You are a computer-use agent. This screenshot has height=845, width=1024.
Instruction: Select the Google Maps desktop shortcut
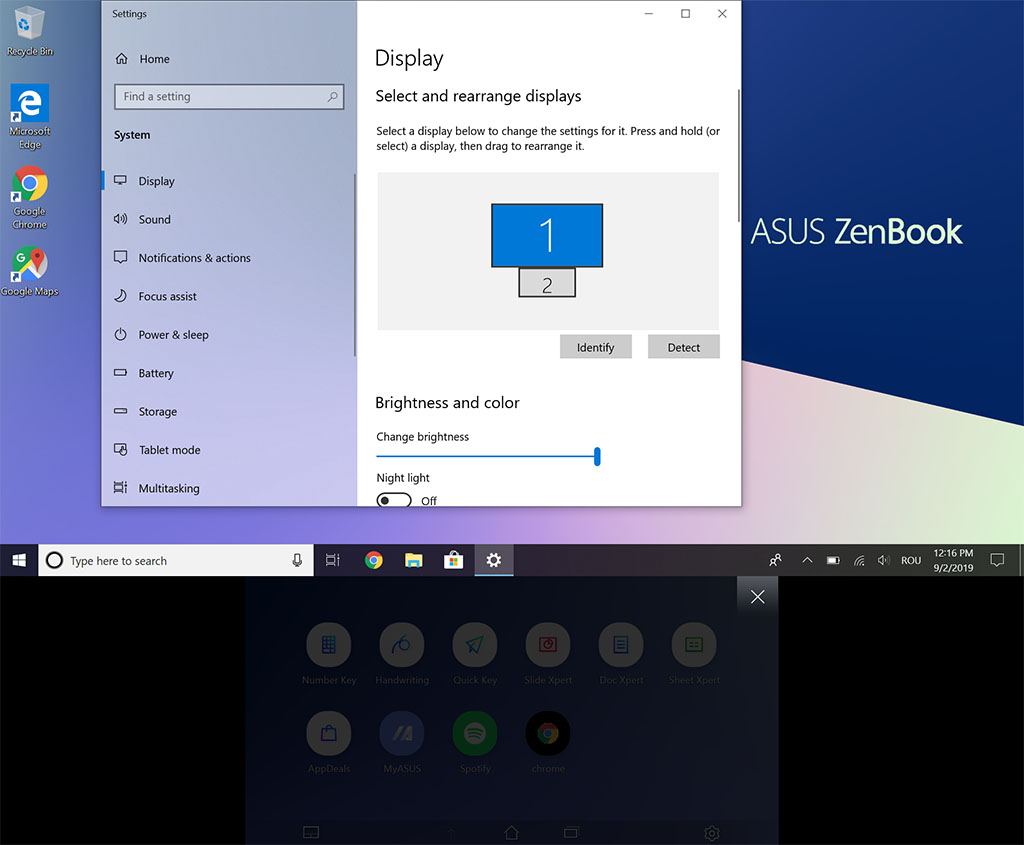29,272
